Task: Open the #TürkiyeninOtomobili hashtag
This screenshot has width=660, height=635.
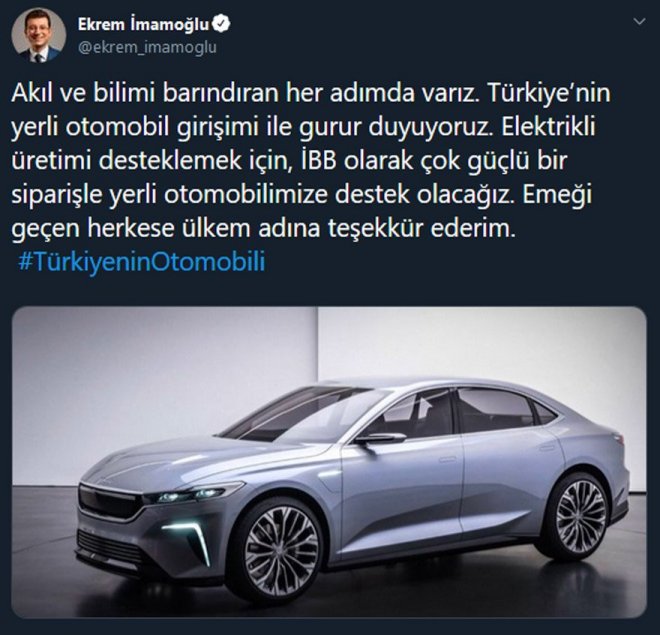Action: click(x=142, y=261)
